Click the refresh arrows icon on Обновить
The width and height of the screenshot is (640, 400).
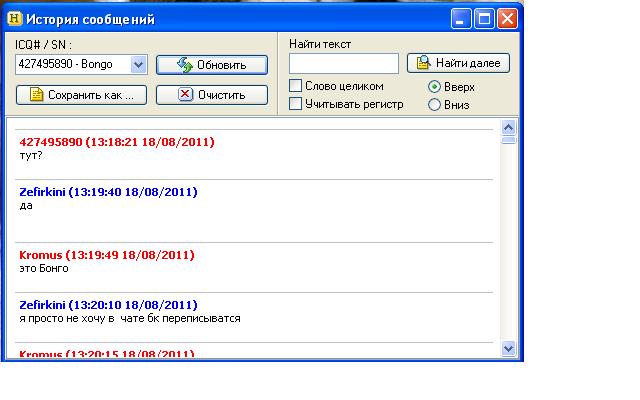coord(185,64)
